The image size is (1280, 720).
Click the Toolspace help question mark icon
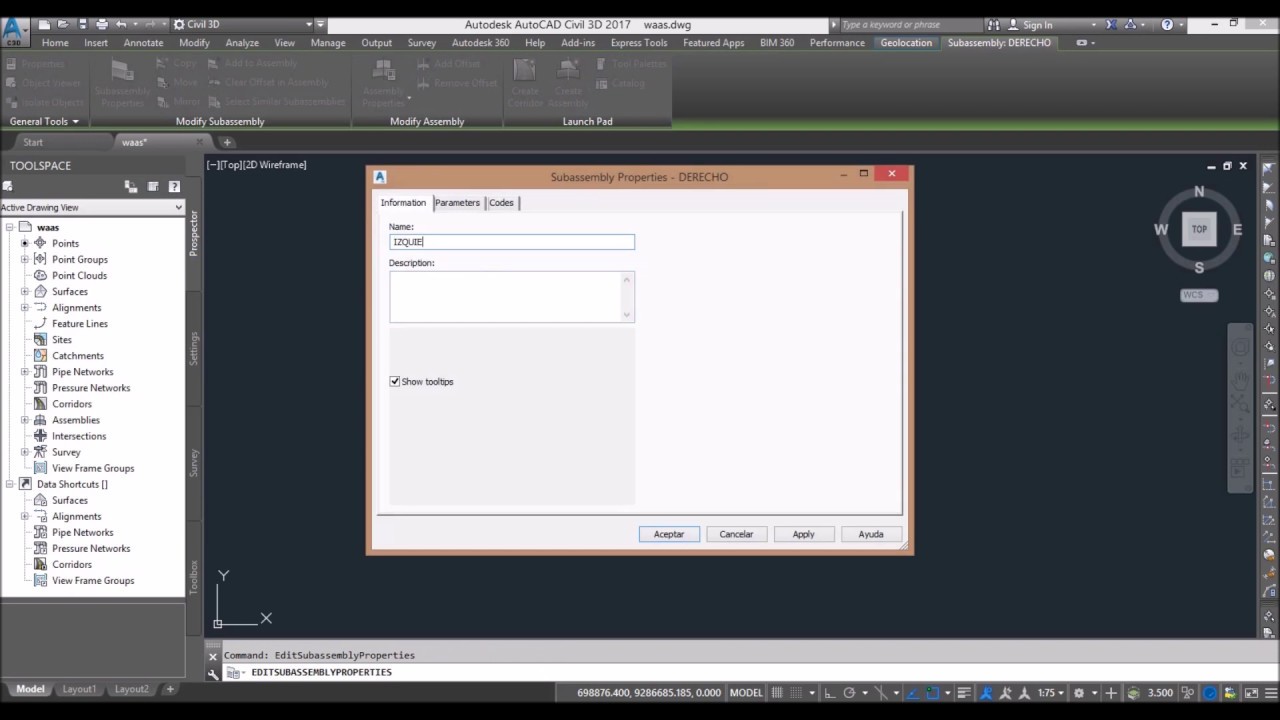tap(174, 186)
